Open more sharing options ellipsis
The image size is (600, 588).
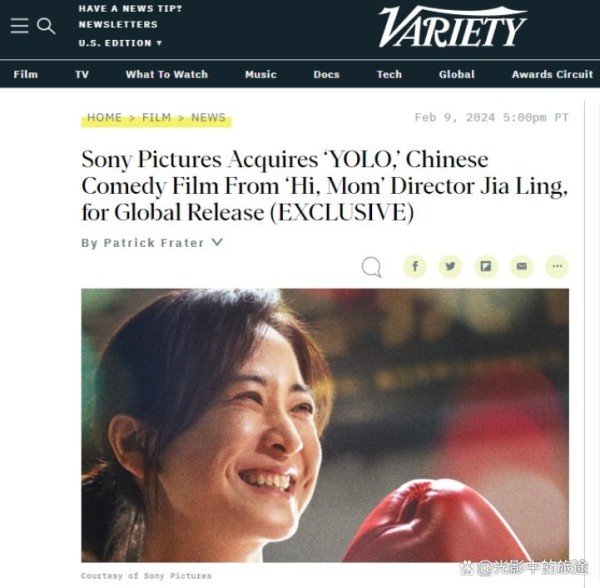557,266
